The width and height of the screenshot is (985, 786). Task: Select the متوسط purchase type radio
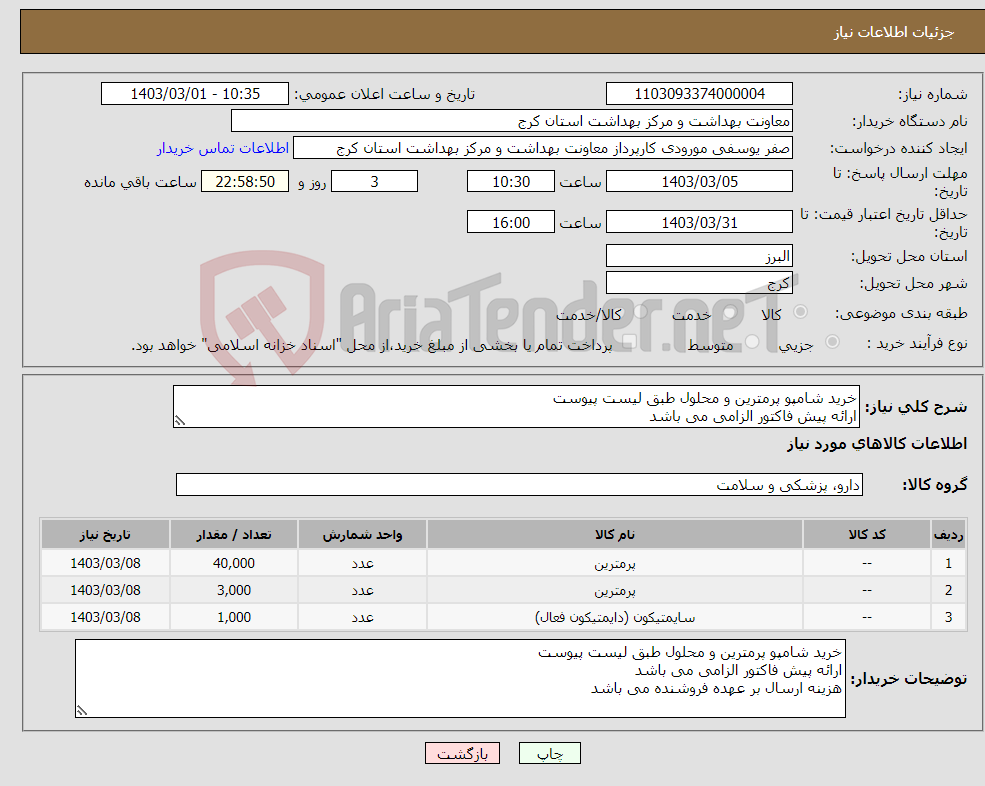(751, 342)
